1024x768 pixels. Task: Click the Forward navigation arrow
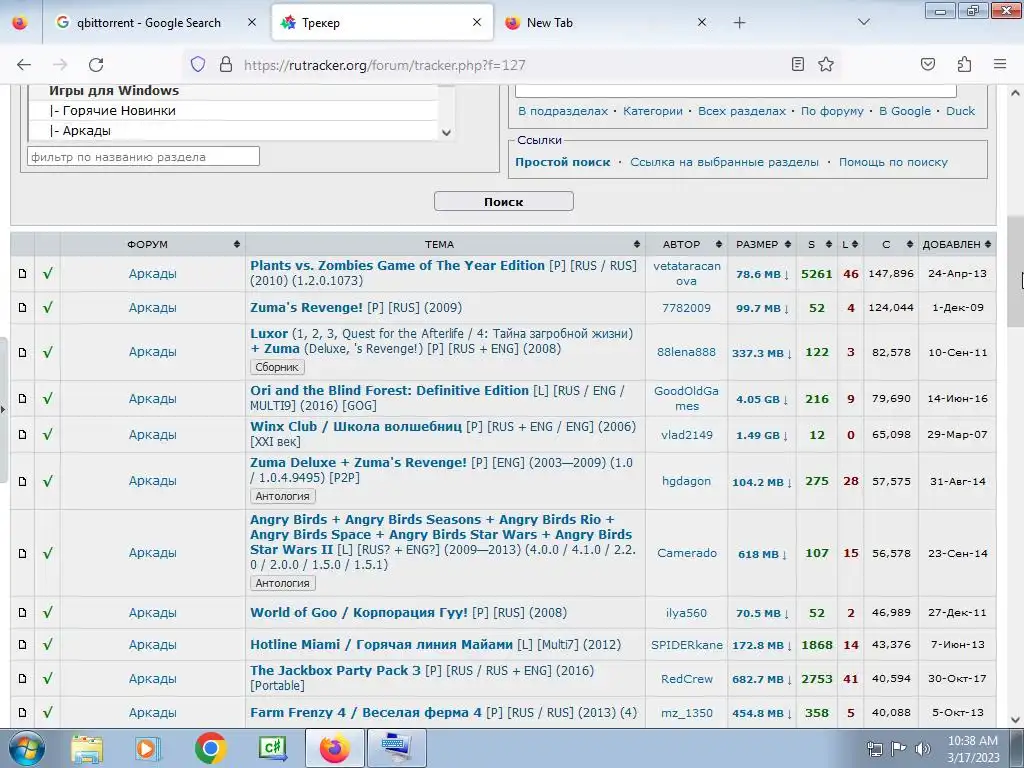pos(60,65)
